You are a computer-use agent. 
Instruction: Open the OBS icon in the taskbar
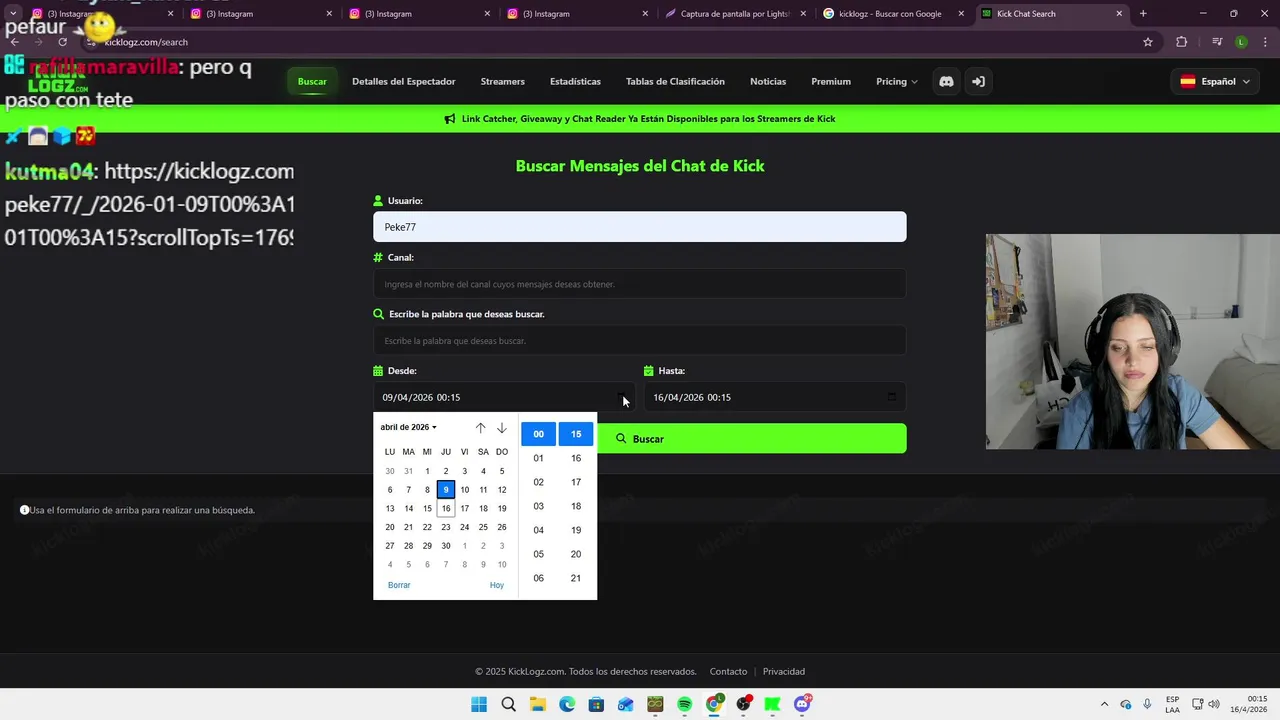tap(743, 704)
